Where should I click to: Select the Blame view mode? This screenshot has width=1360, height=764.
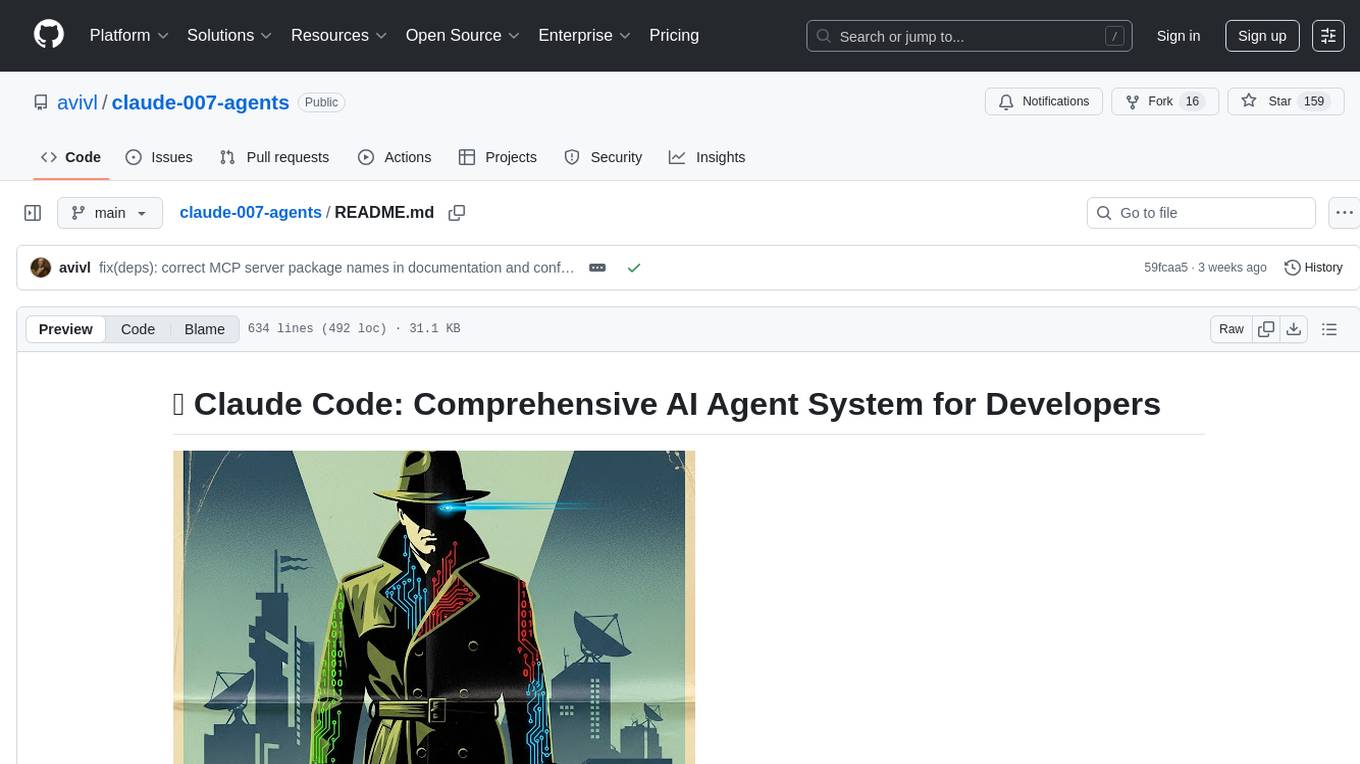(x=204, y=329)
